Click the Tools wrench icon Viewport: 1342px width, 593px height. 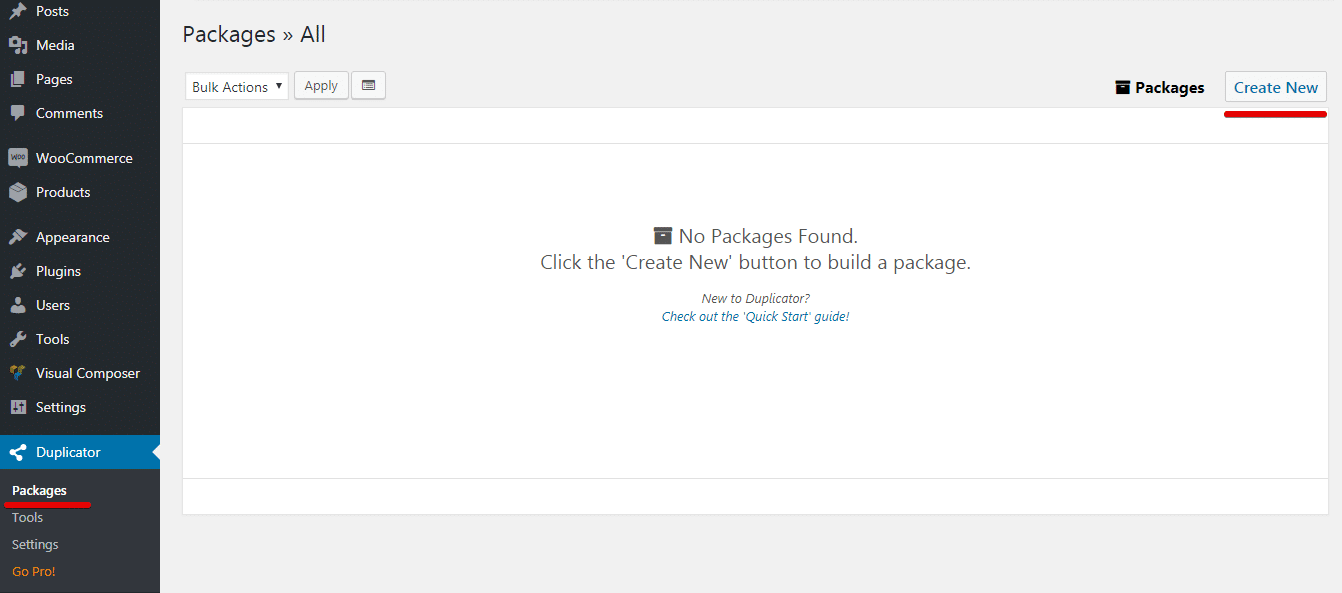coord(18,339)
